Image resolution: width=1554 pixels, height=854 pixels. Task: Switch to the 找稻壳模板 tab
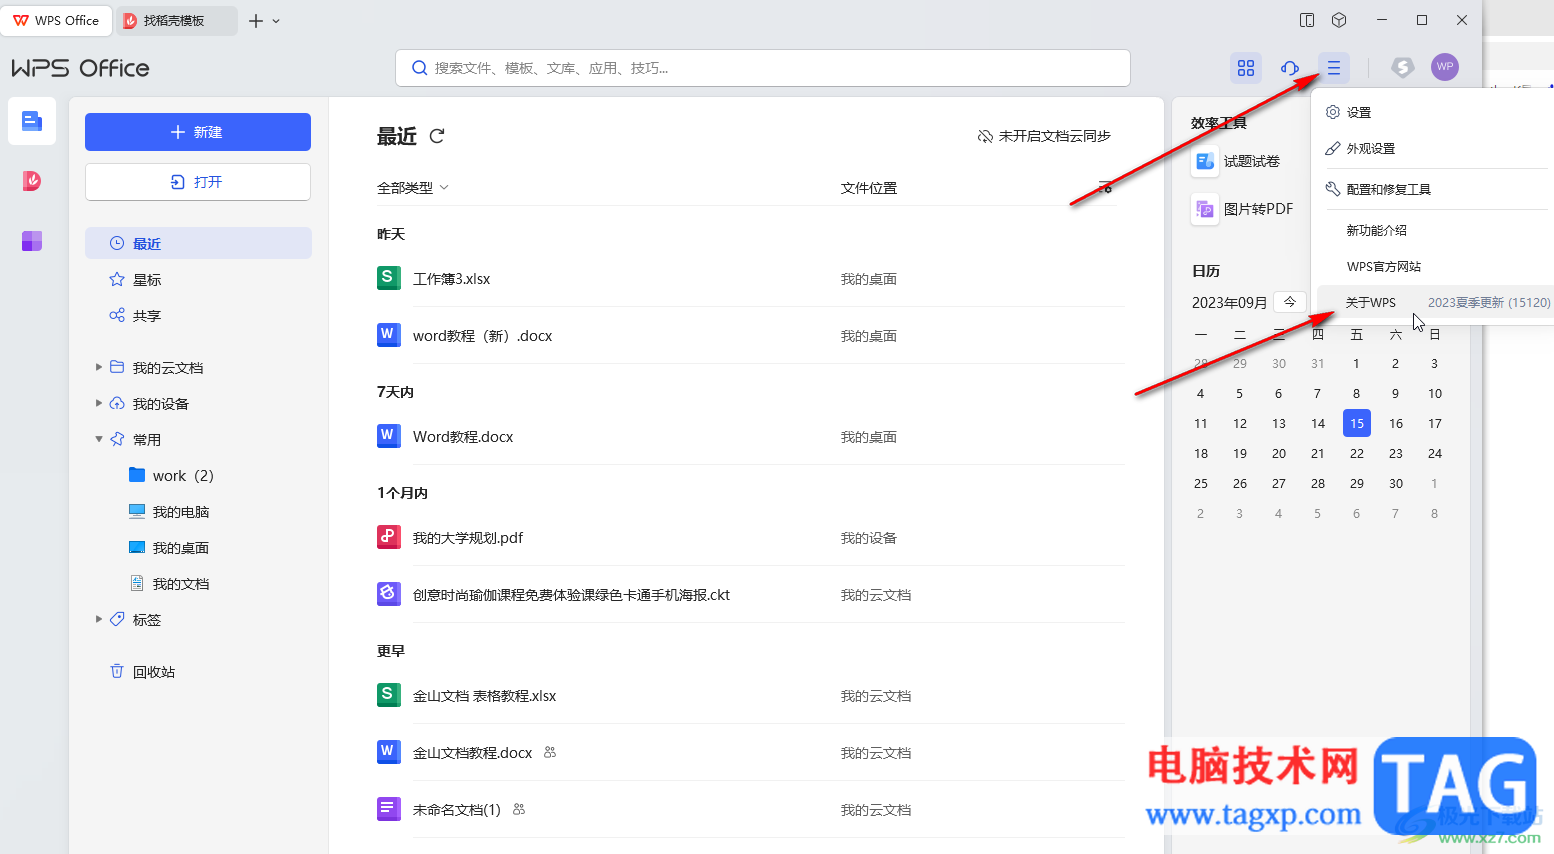pos(177,20)
